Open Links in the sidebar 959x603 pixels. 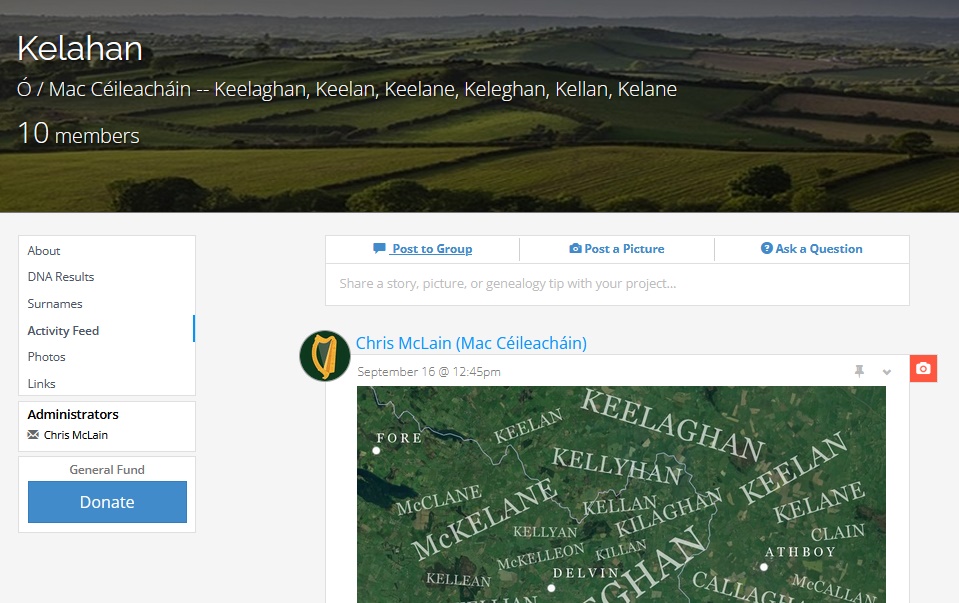click(42, 384)
